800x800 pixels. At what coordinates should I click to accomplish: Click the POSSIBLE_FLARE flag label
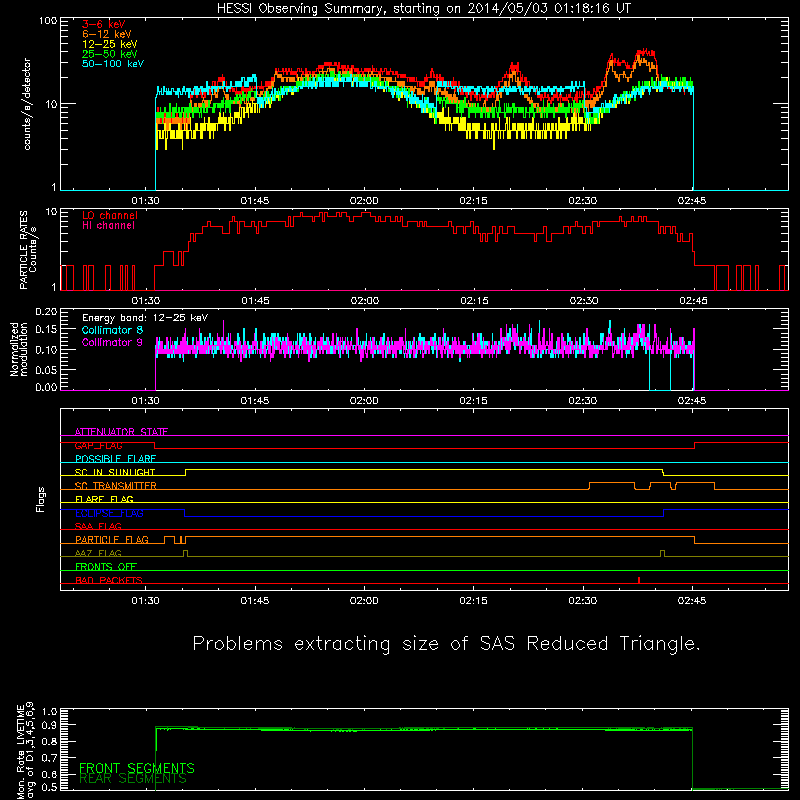click(x=115, y=459)
